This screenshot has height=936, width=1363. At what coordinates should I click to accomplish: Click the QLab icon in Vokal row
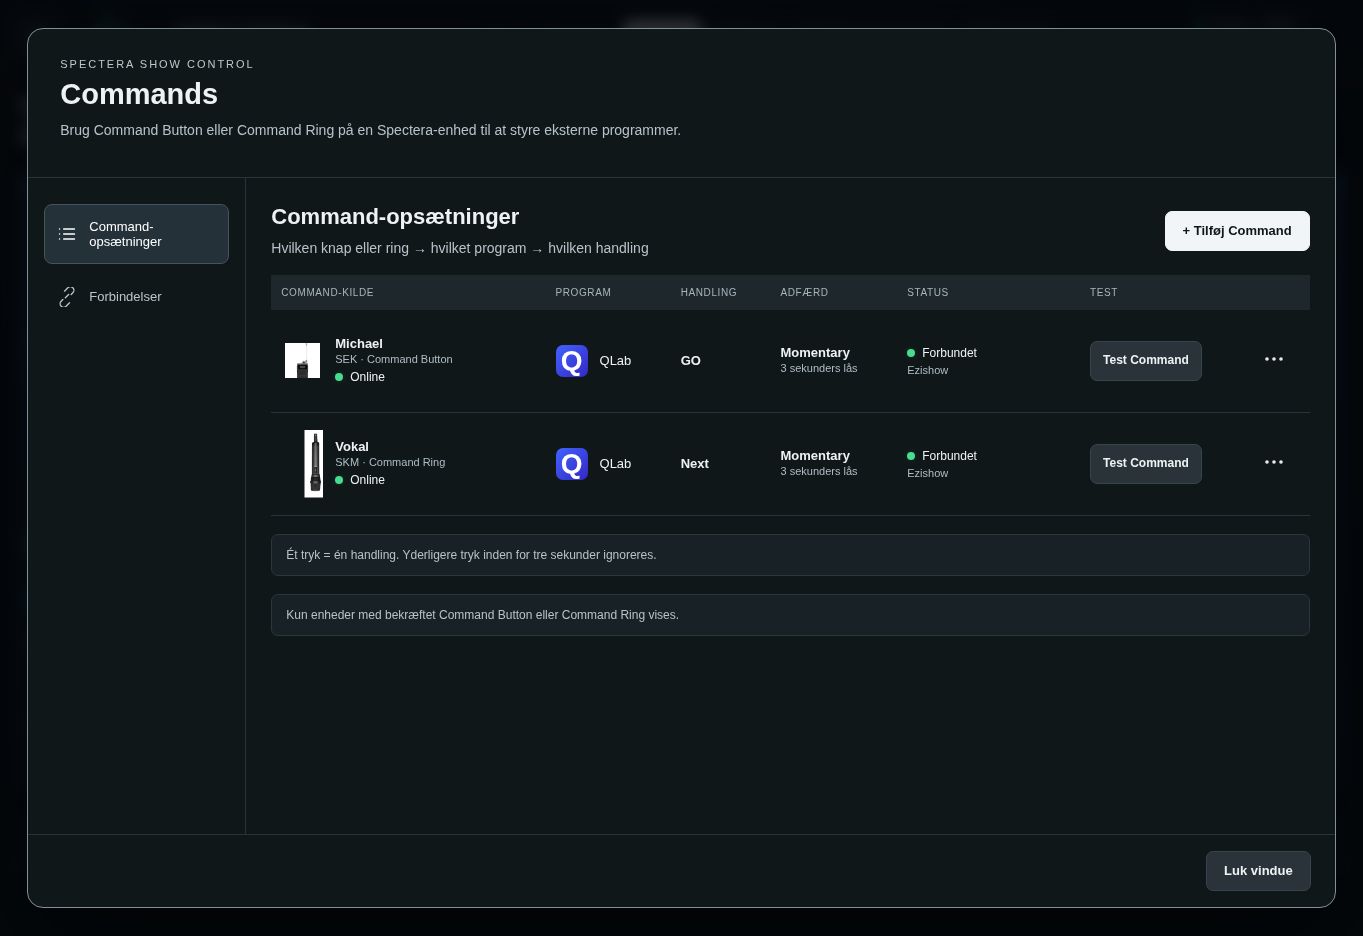[x=572, y=464]
